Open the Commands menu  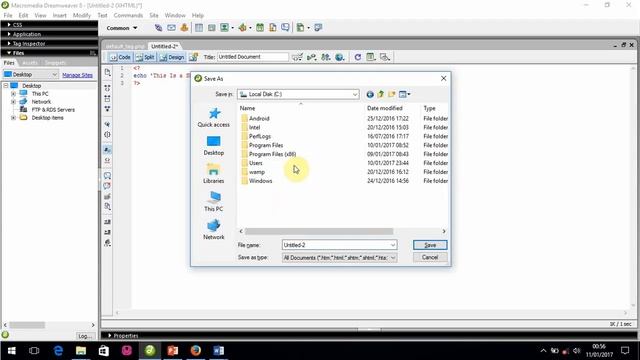[x=128, y=15]
